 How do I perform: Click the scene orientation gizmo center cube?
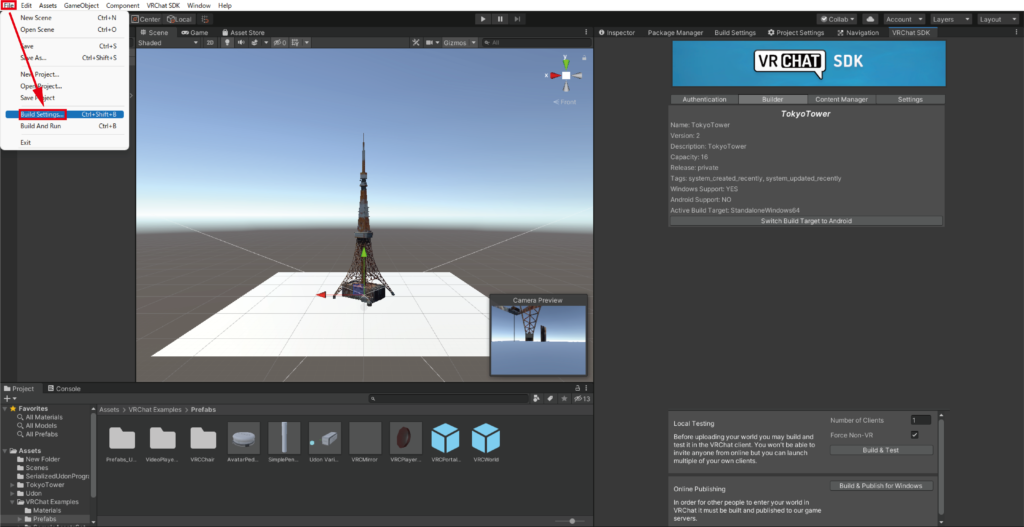click(566, 75)
